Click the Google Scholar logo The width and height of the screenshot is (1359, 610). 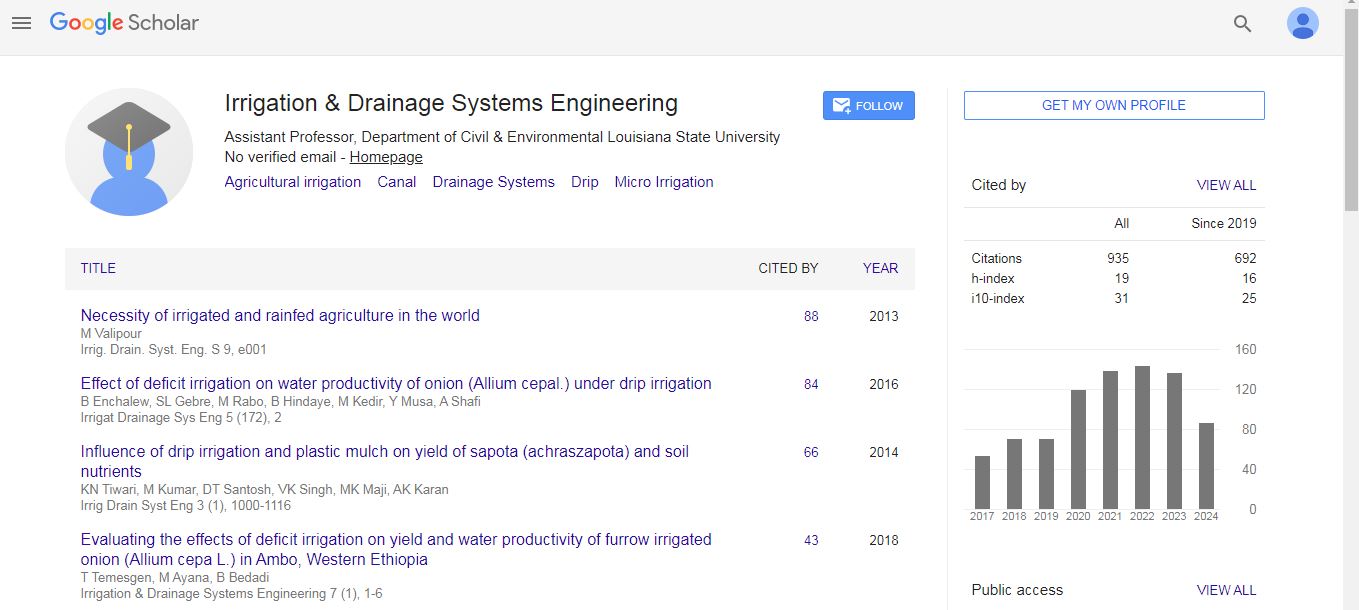click(x=124, y=23)
